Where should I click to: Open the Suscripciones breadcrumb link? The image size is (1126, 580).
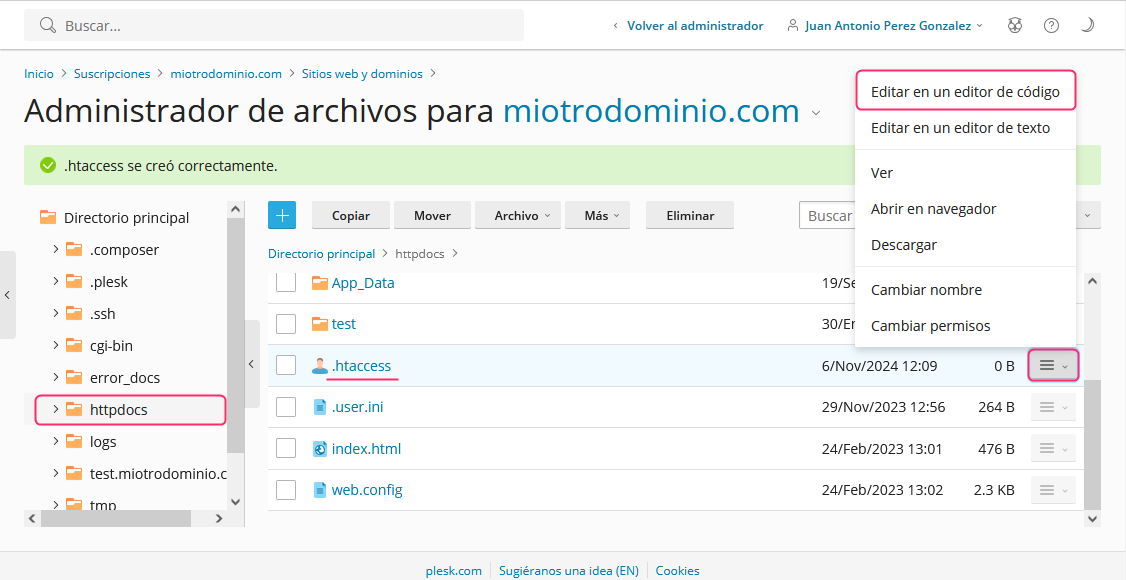pyautogui.click(x=112, y=74)
